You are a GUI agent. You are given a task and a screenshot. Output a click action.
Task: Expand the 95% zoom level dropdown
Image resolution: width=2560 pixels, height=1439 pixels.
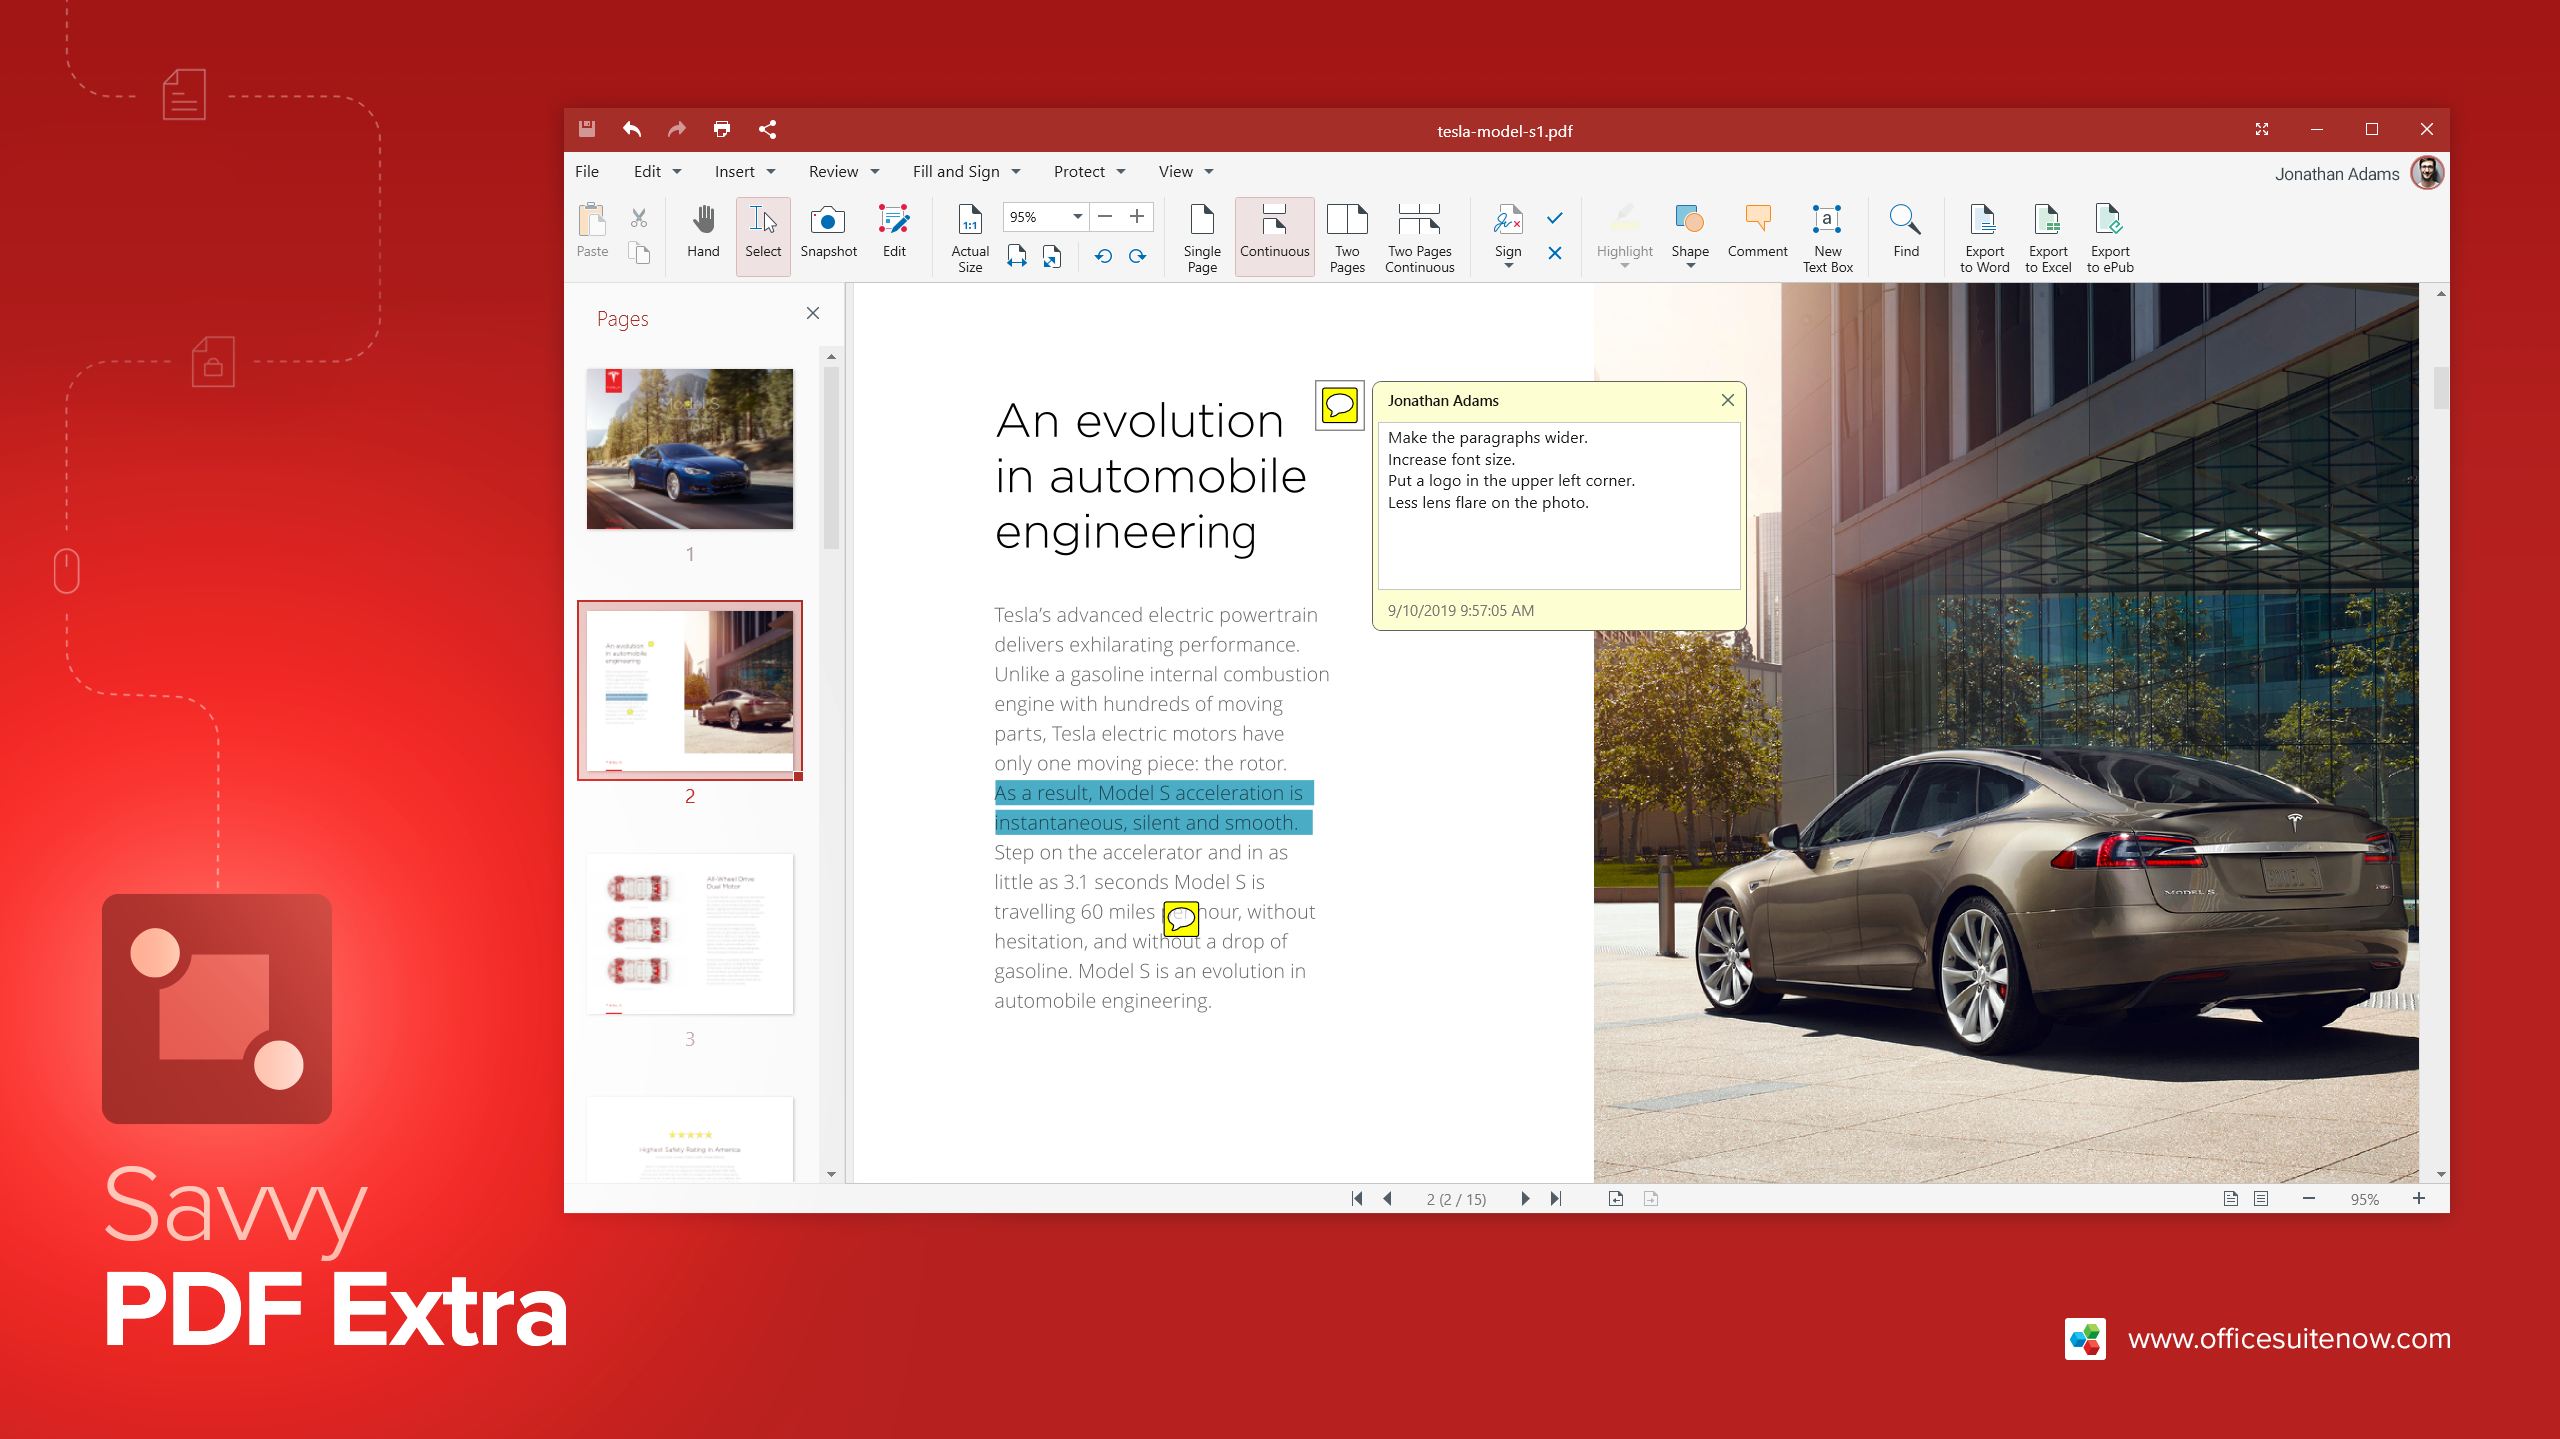[x=1077, y=217]
